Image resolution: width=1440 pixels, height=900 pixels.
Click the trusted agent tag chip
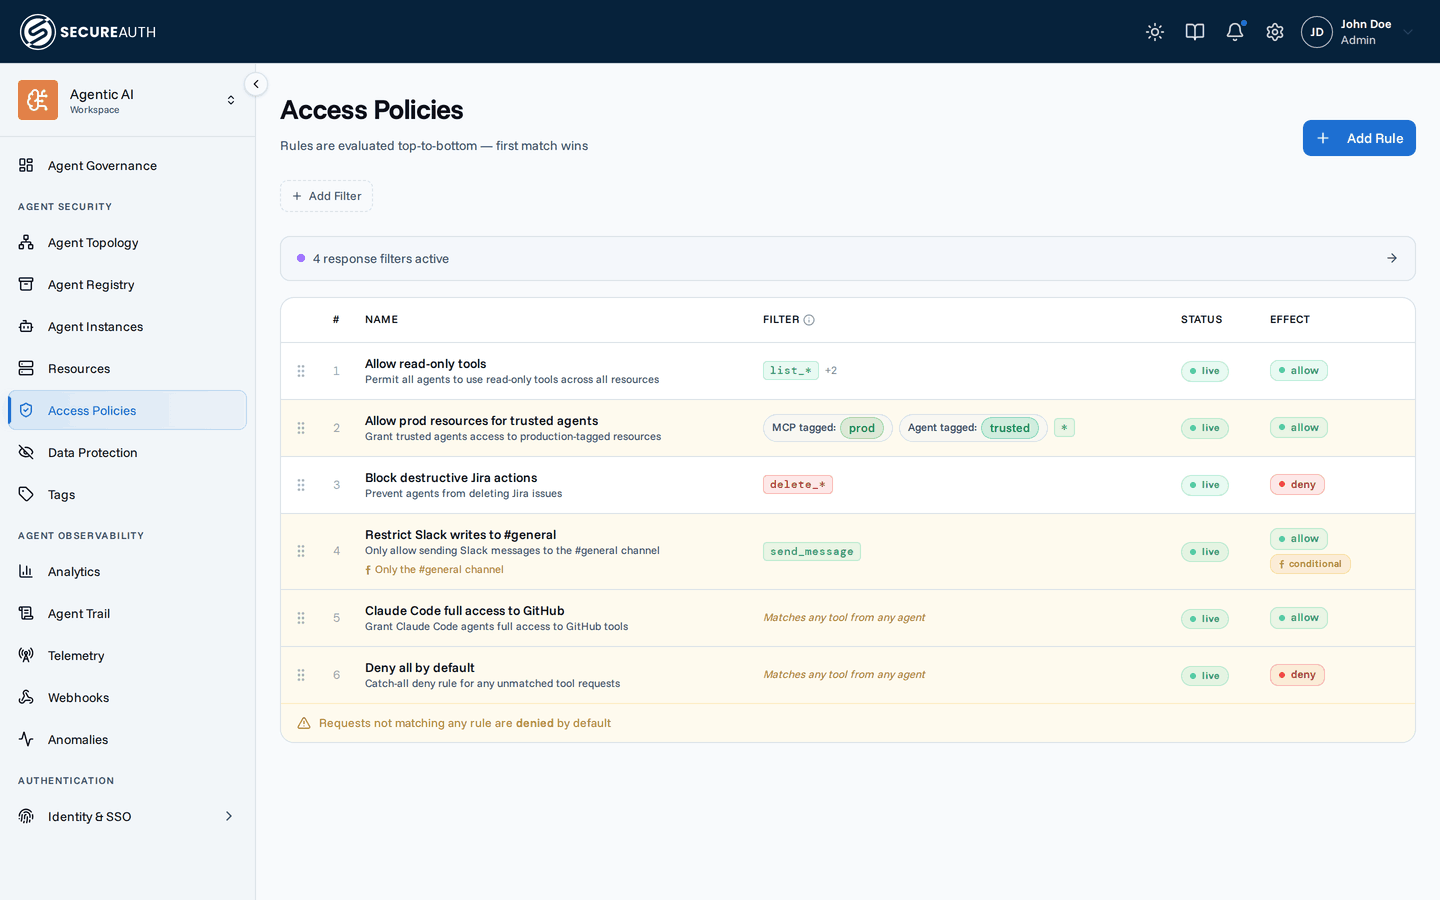tap(1010, 428)
